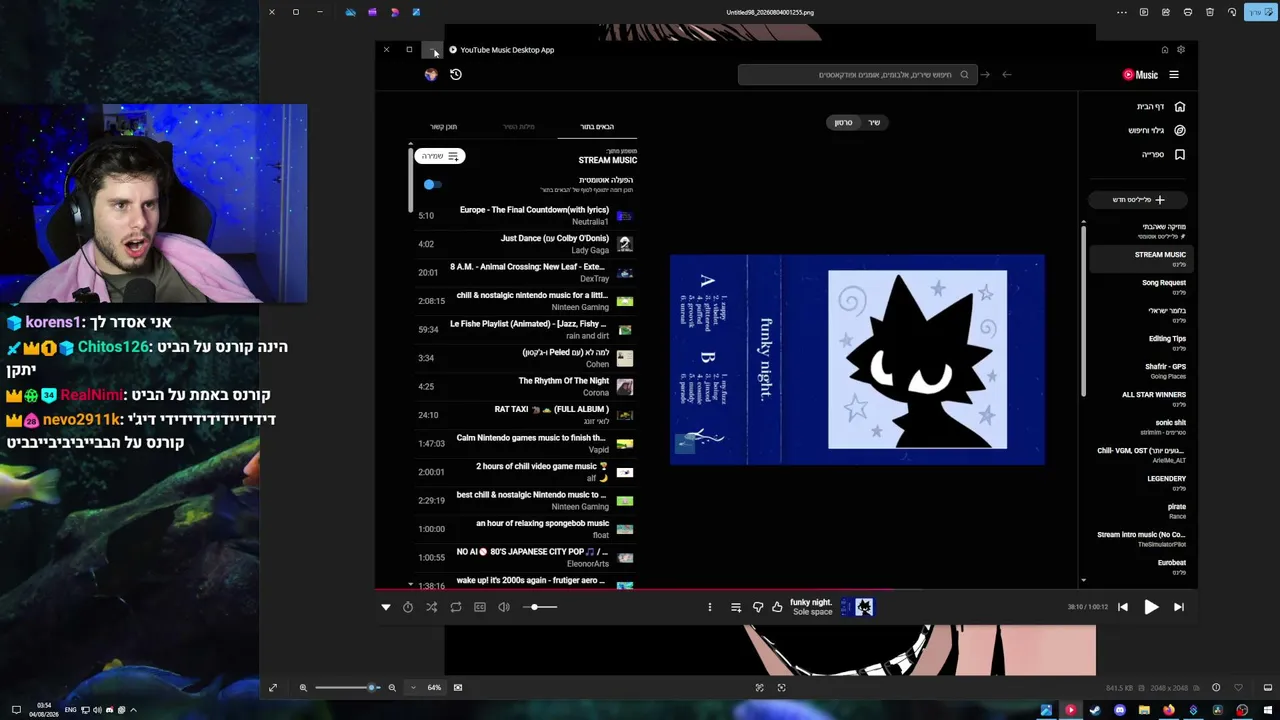Skip to the previous track
The width and height of the screenshot is (1280, 720).
tap(1123, 607)
